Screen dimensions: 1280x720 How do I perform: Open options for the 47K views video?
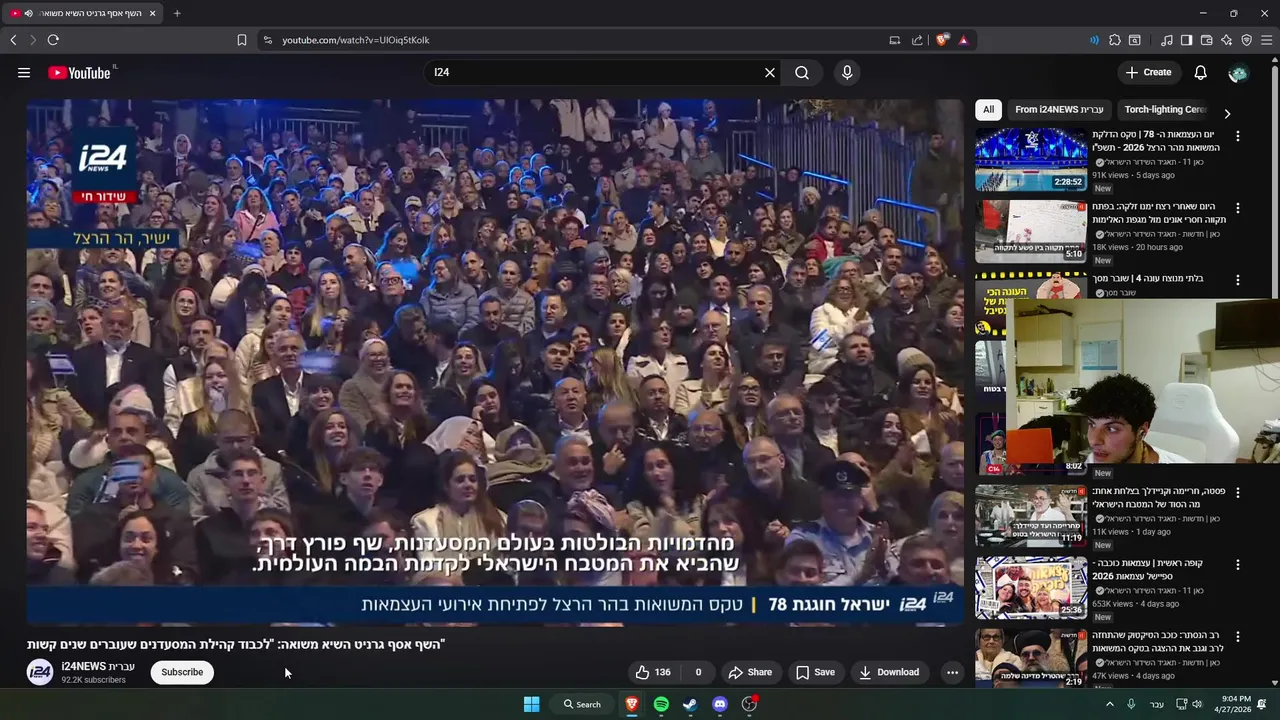click(x=1237, y=636)
